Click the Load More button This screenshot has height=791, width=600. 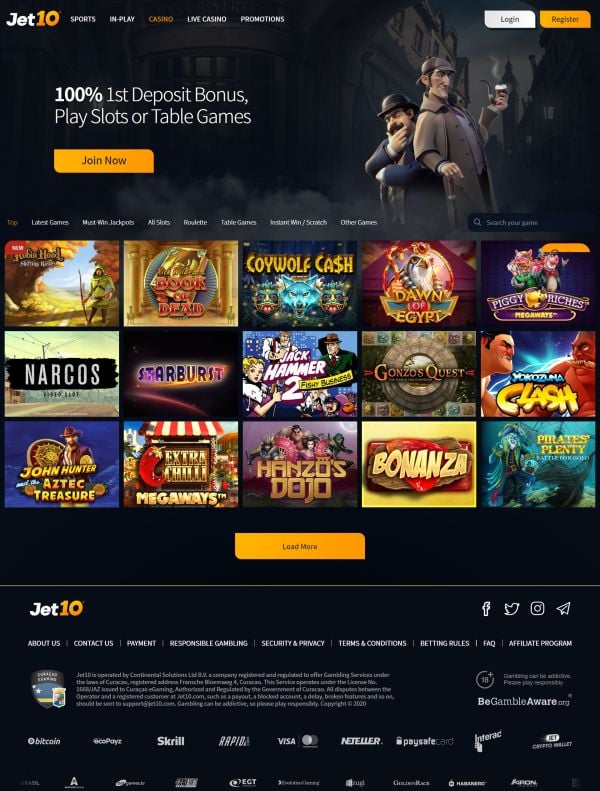[x=300, y=546]
